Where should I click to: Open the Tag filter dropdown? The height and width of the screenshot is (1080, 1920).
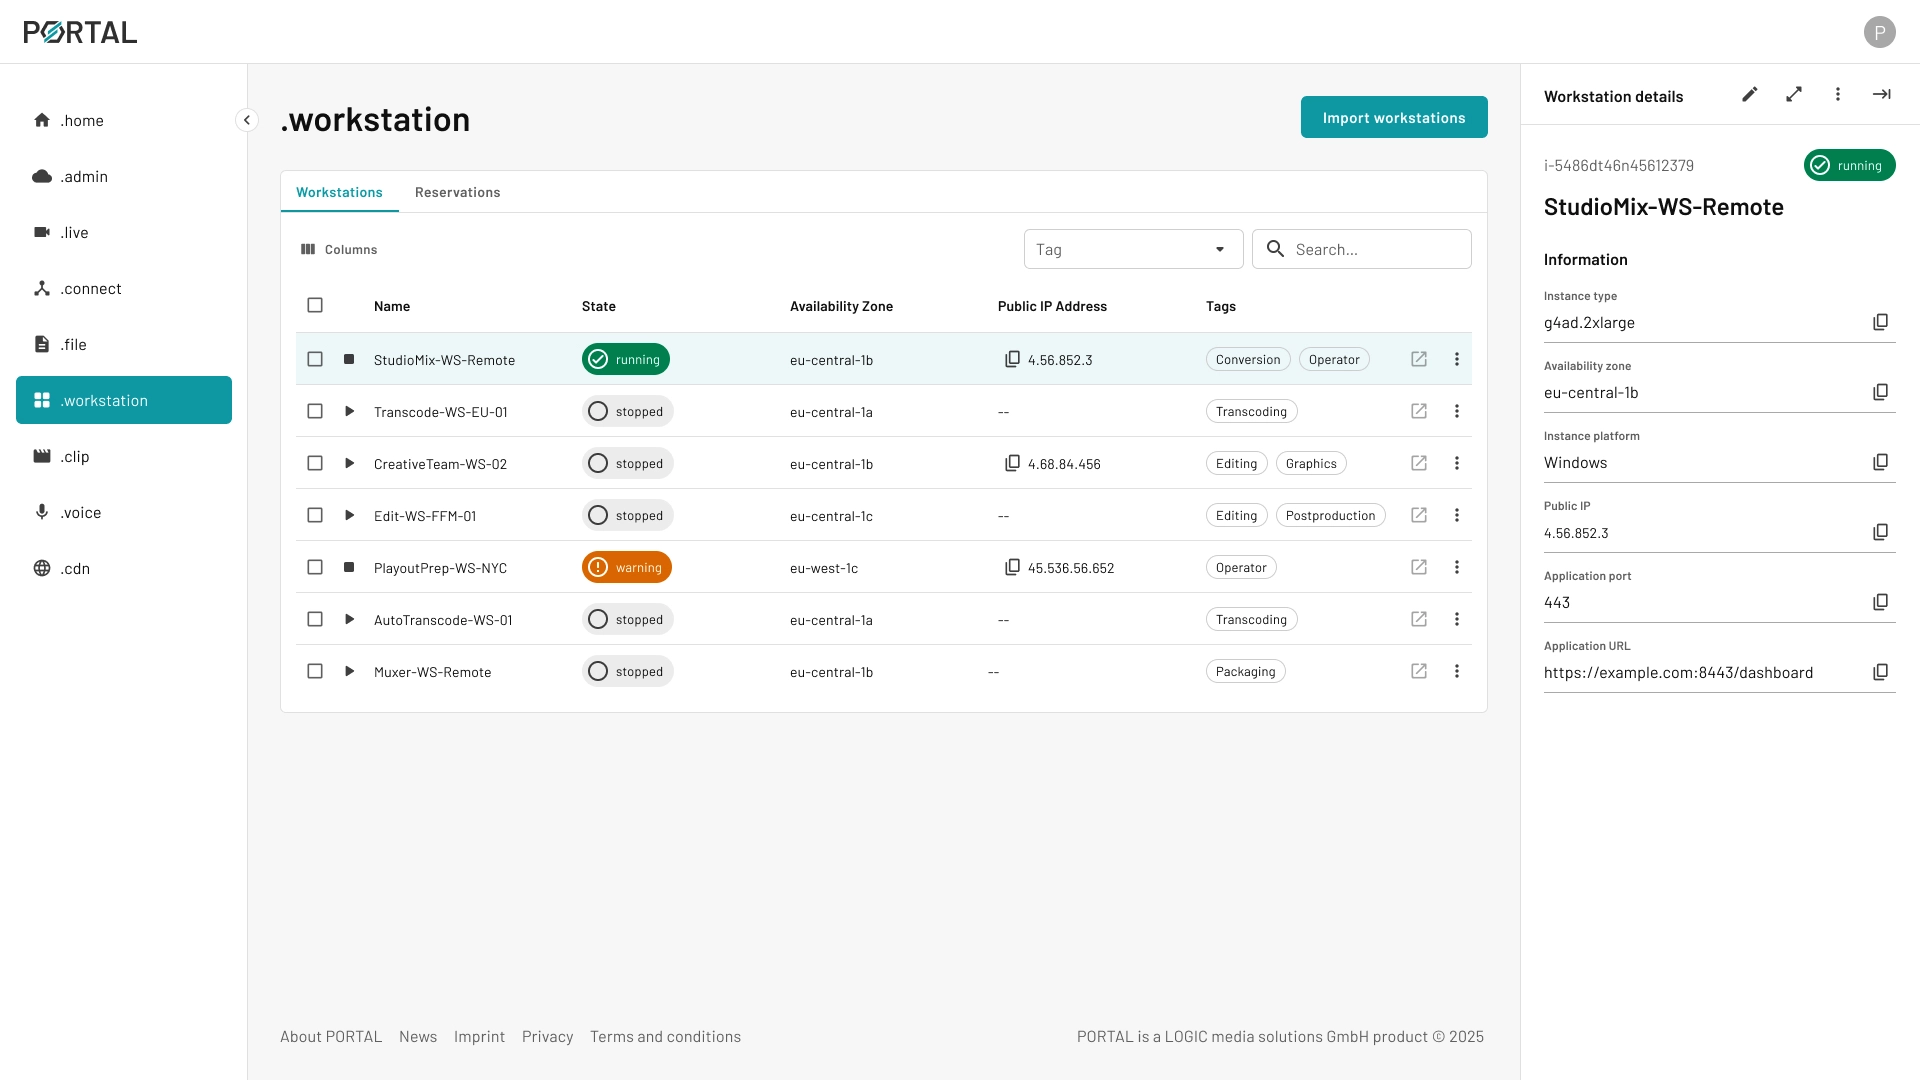click(x=1133, y=249)
